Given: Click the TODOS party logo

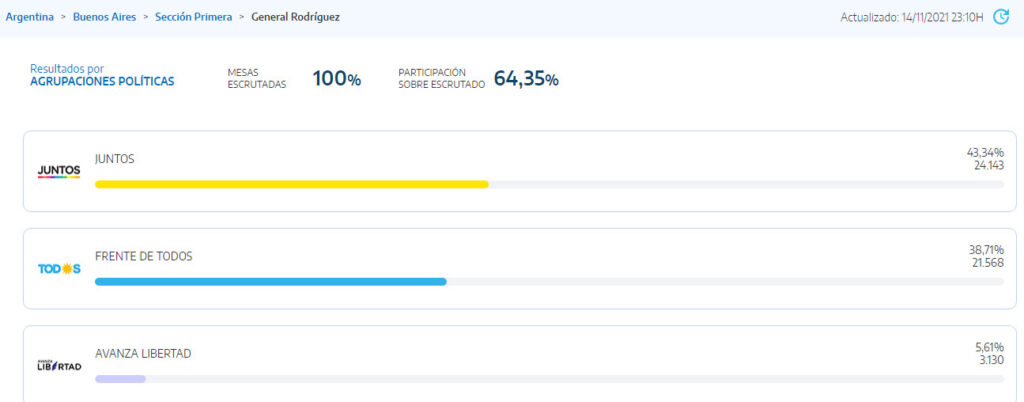Looking at the screenshot, I should point(59,269).
